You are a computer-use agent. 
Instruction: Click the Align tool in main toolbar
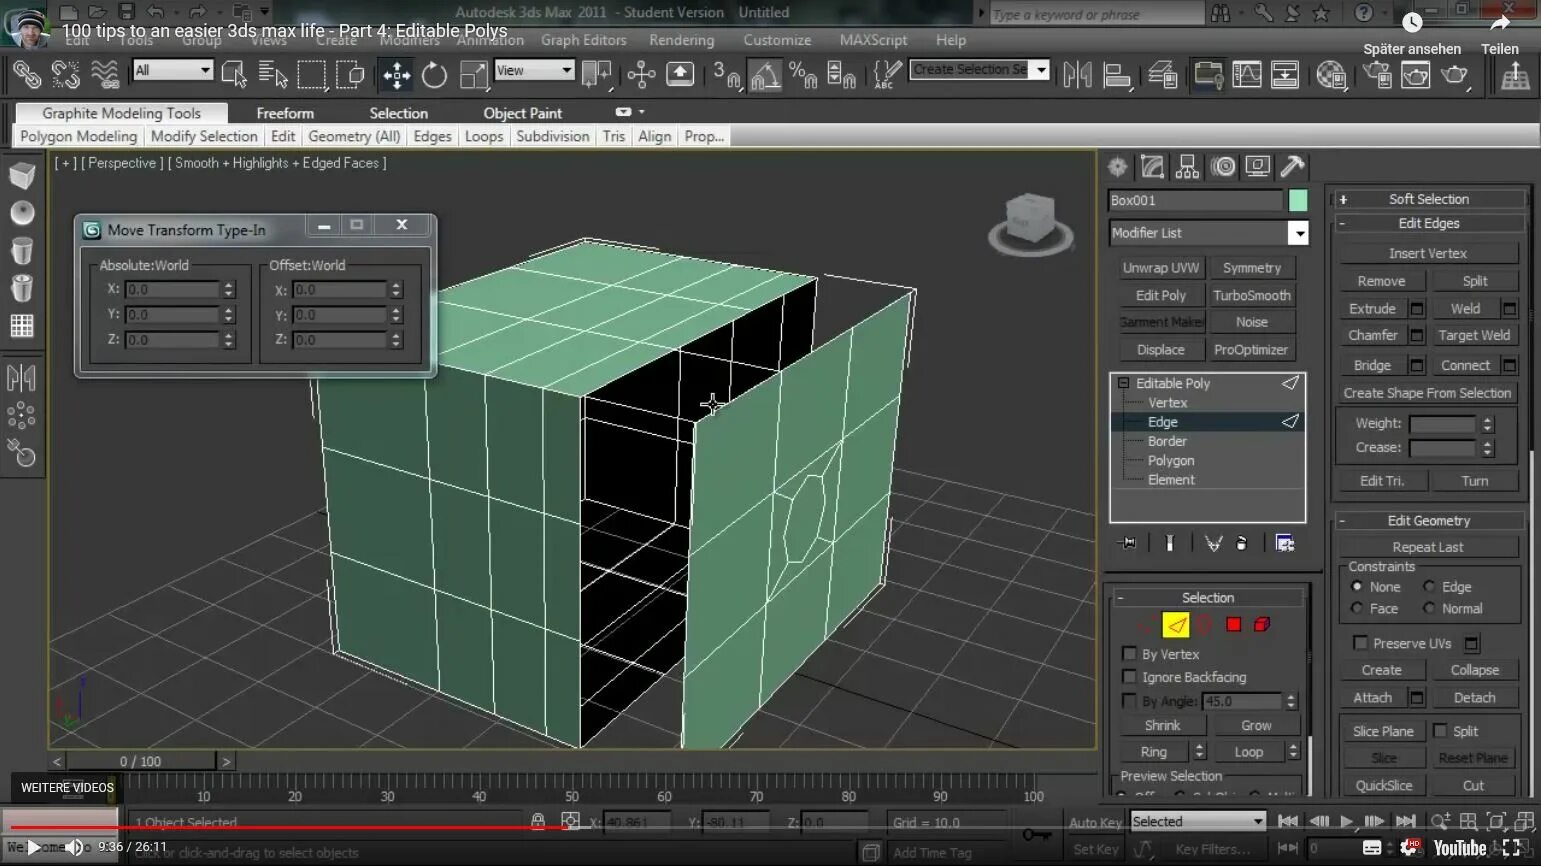(1116, 75)
